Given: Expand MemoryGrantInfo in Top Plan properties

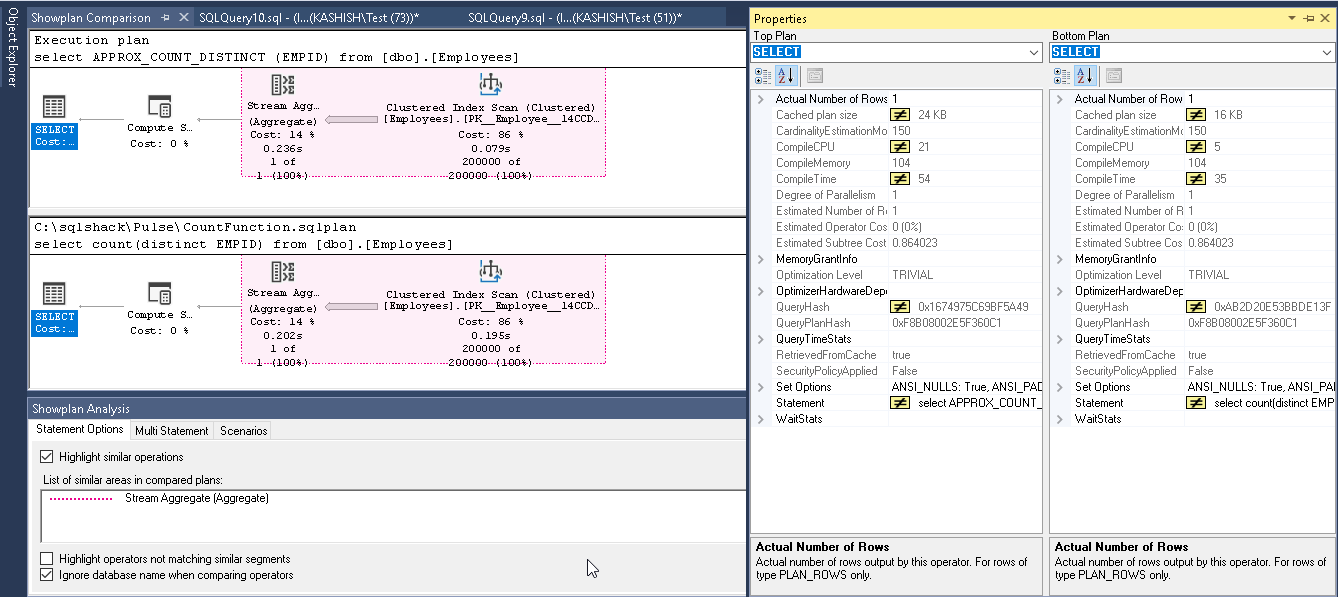Looking at the screenshot, I should (x=762, y=259).
